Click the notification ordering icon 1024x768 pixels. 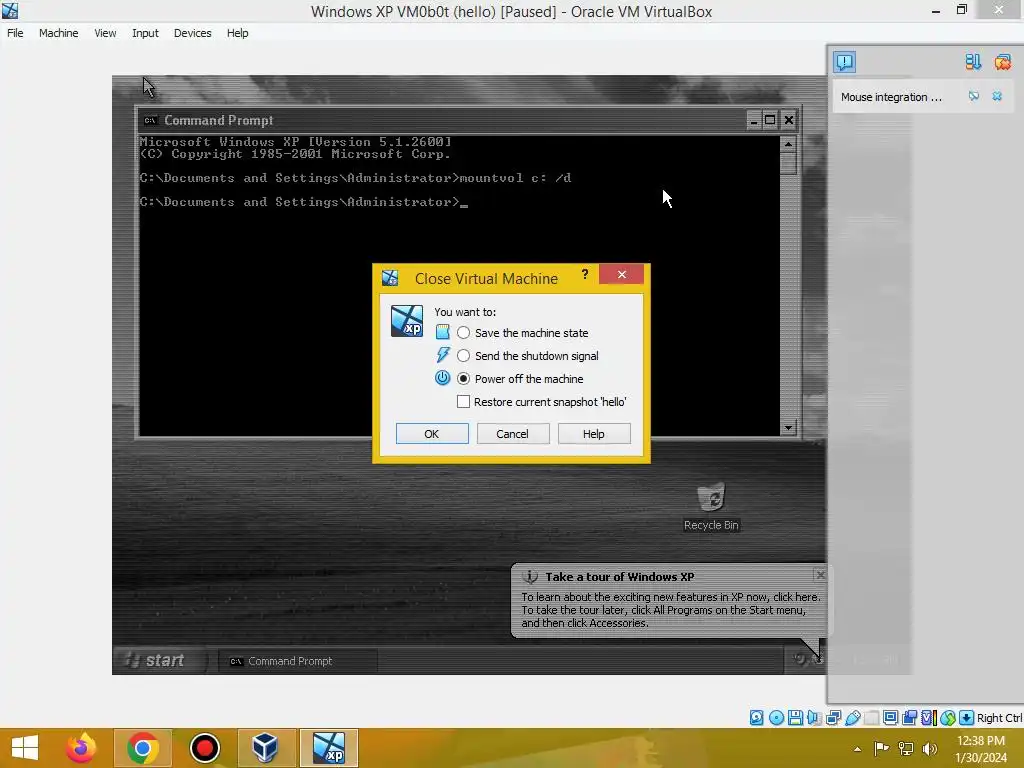point(972,62)
